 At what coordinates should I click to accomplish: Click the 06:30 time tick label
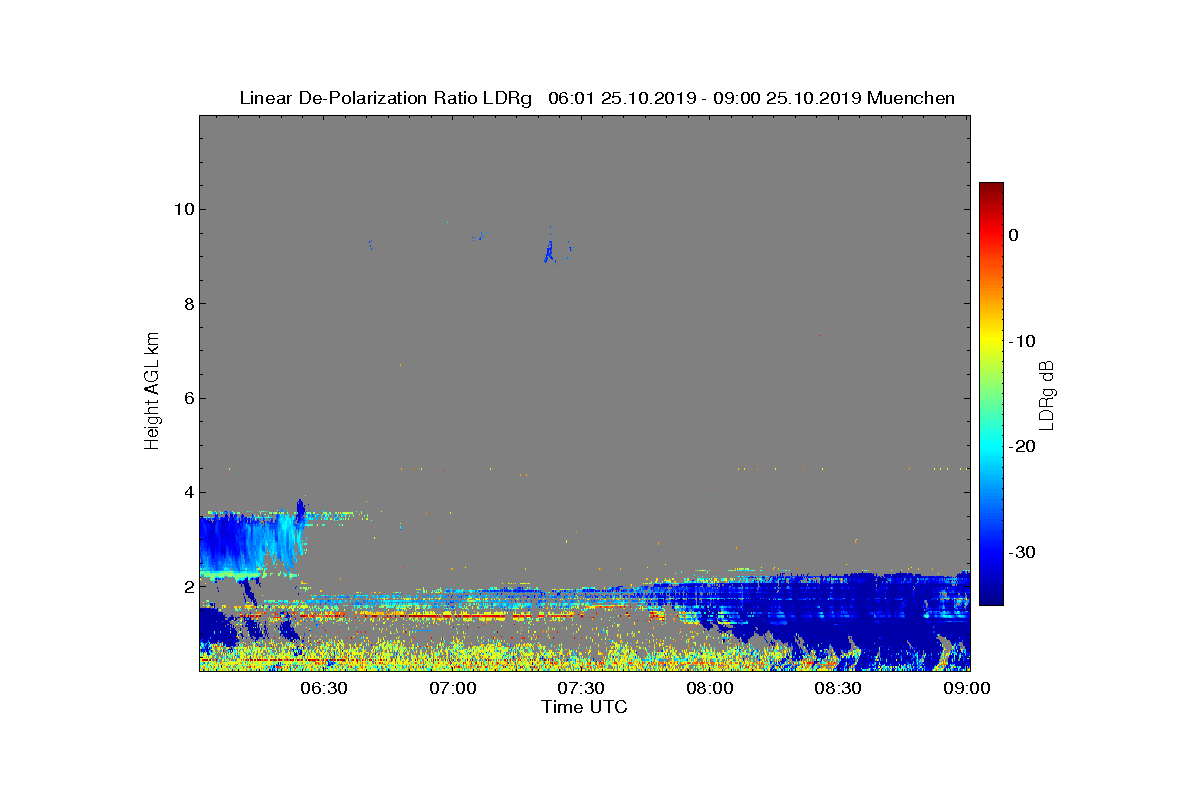(x=323, y=688)
